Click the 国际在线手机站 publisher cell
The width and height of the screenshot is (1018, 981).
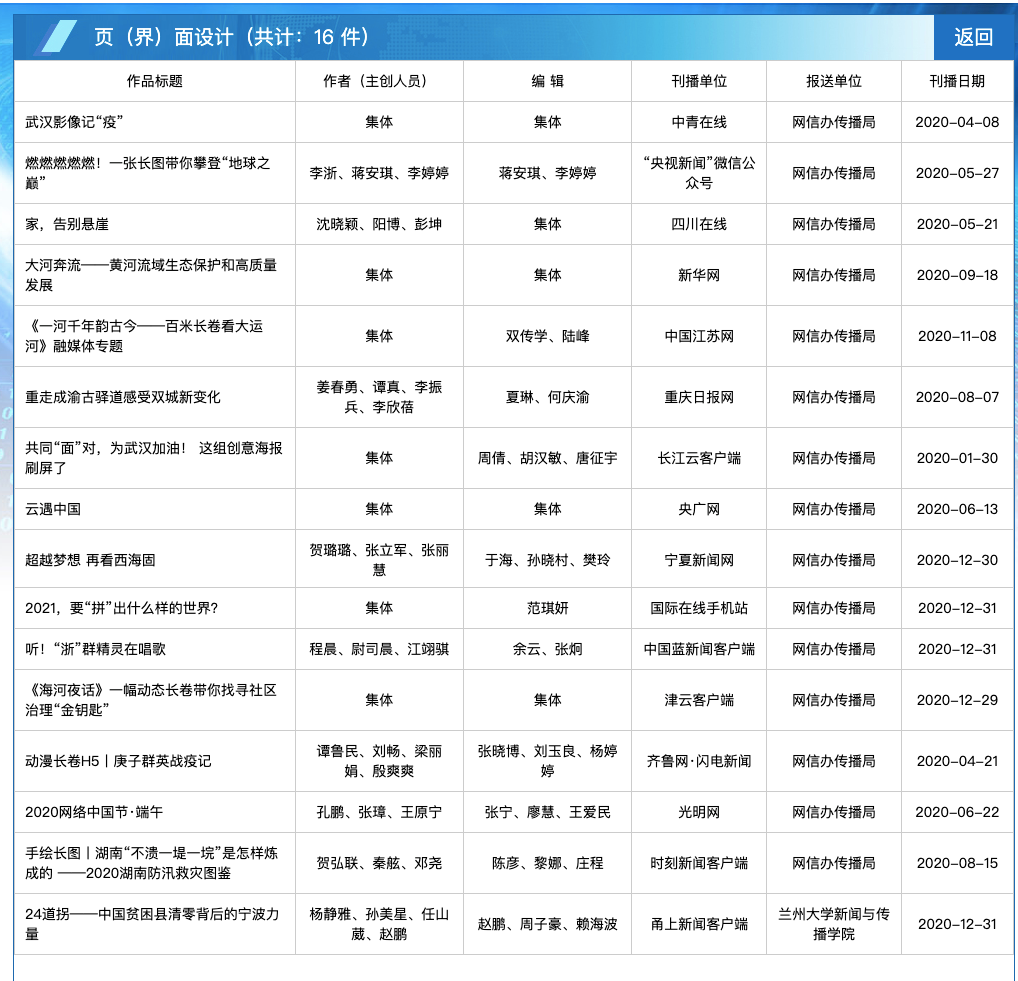(x=699, y=608)
